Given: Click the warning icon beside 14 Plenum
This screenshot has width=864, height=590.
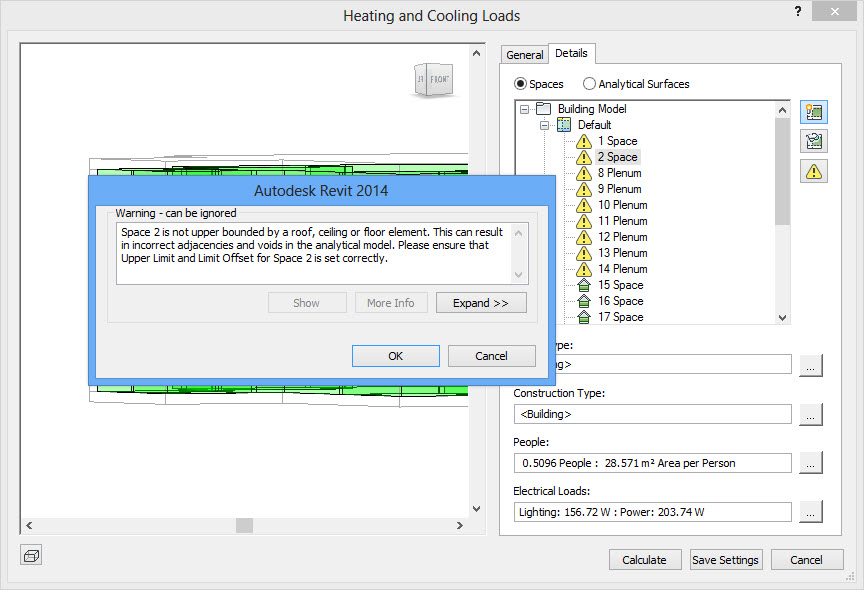Looking at the screenshot, I should tap(584, 269).
